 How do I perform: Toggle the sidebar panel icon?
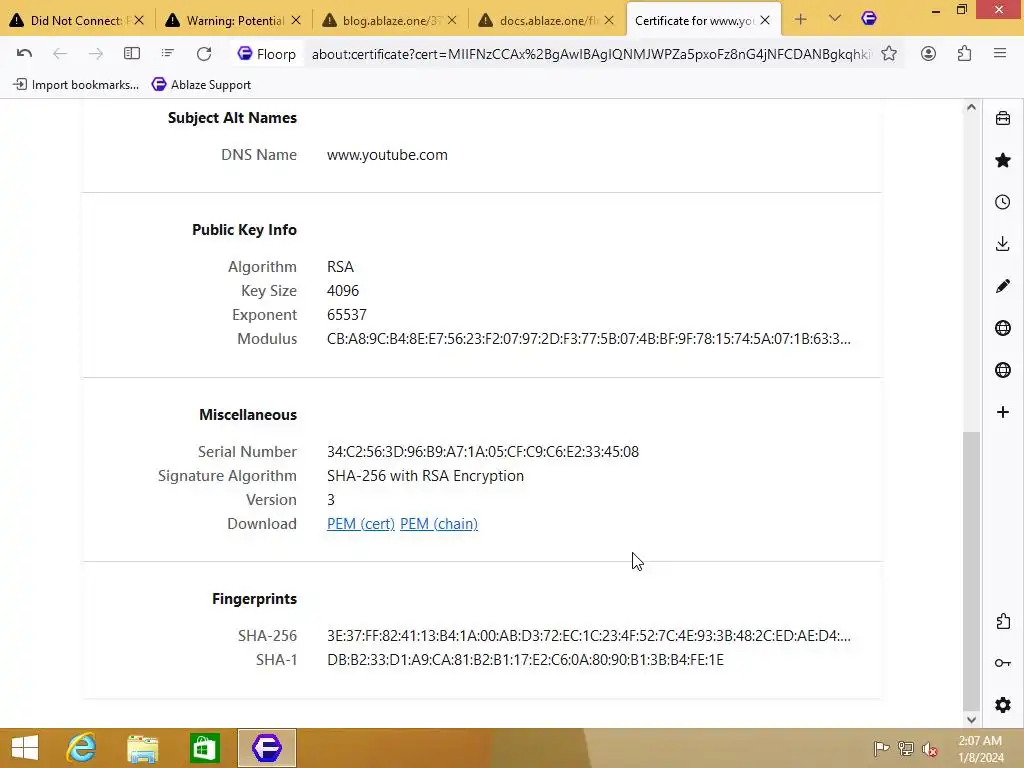(132, 54)
